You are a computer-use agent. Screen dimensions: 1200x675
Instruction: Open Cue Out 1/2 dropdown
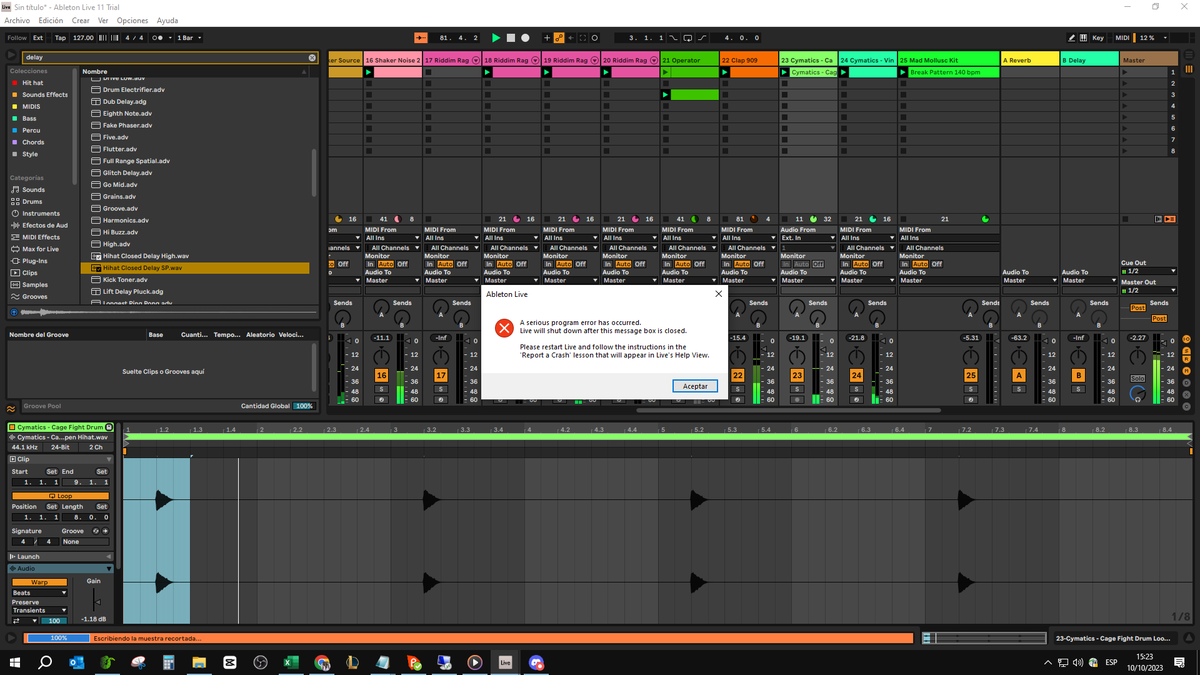[x=1148, y=271]
